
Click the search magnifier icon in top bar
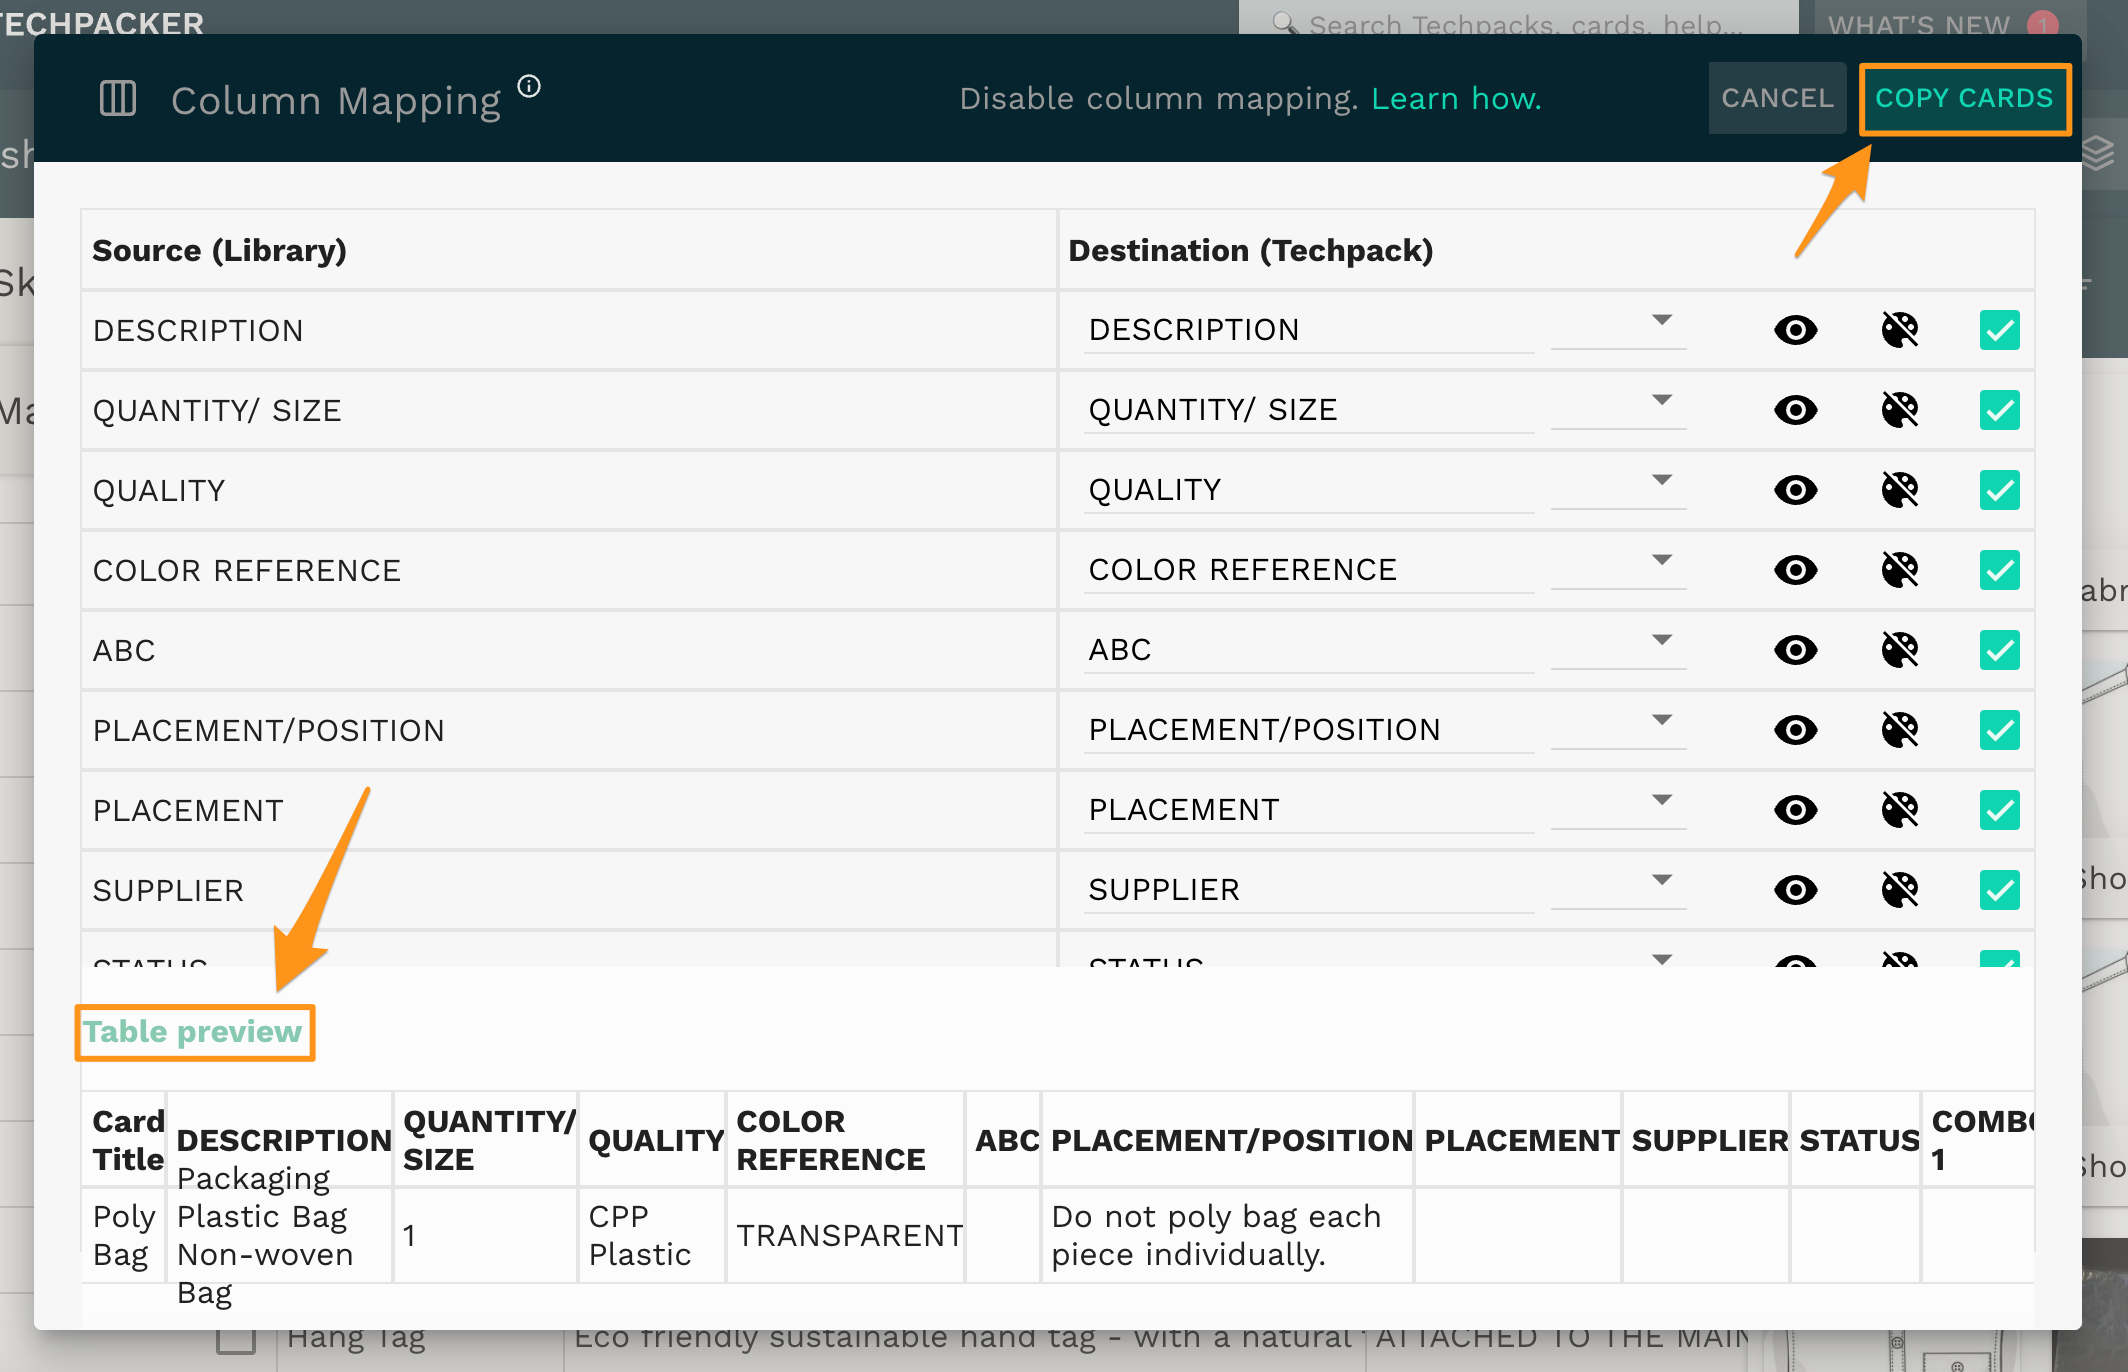[x=1284, y=22]
